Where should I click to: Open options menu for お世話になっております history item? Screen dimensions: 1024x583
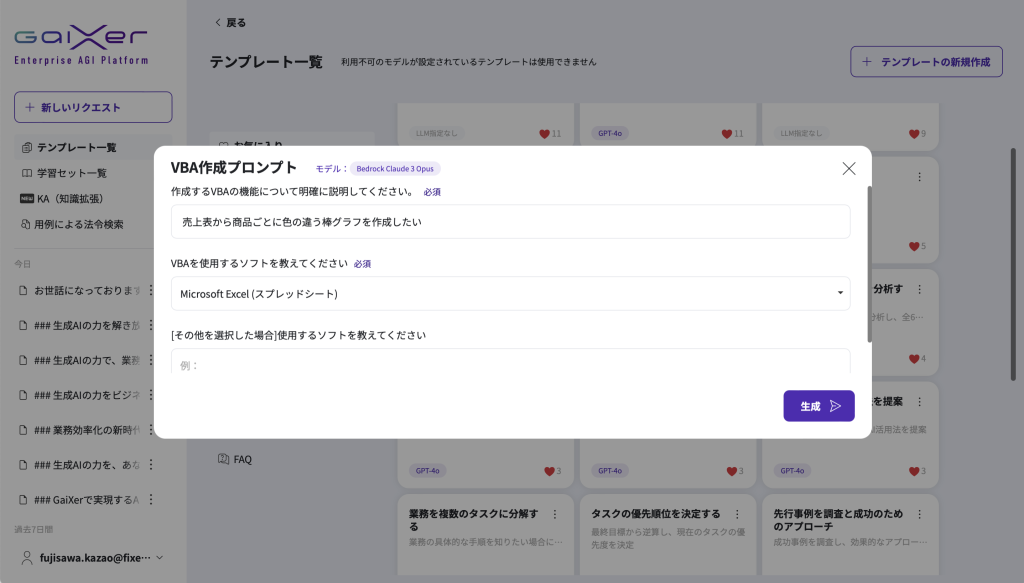151,291
